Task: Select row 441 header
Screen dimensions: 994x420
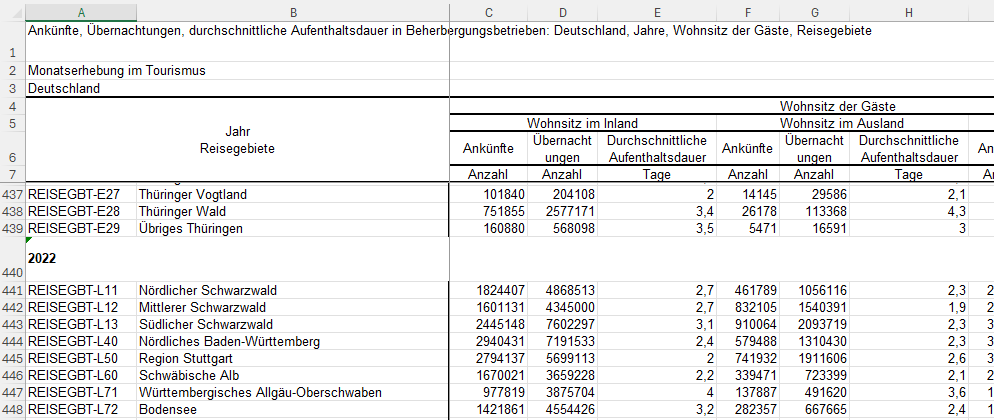Action: (12, 291)
